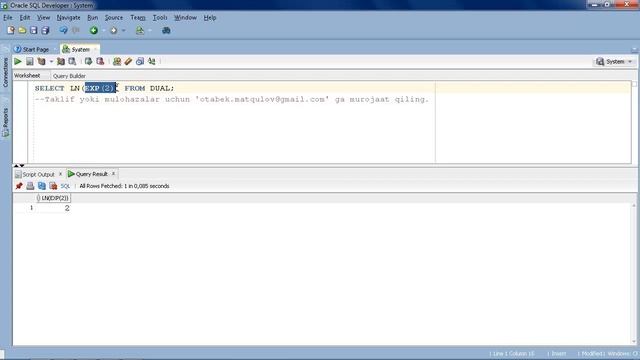Select the System worksheet tab
Image resolution: width=640 pixels, height=360 pixels.
80,49
